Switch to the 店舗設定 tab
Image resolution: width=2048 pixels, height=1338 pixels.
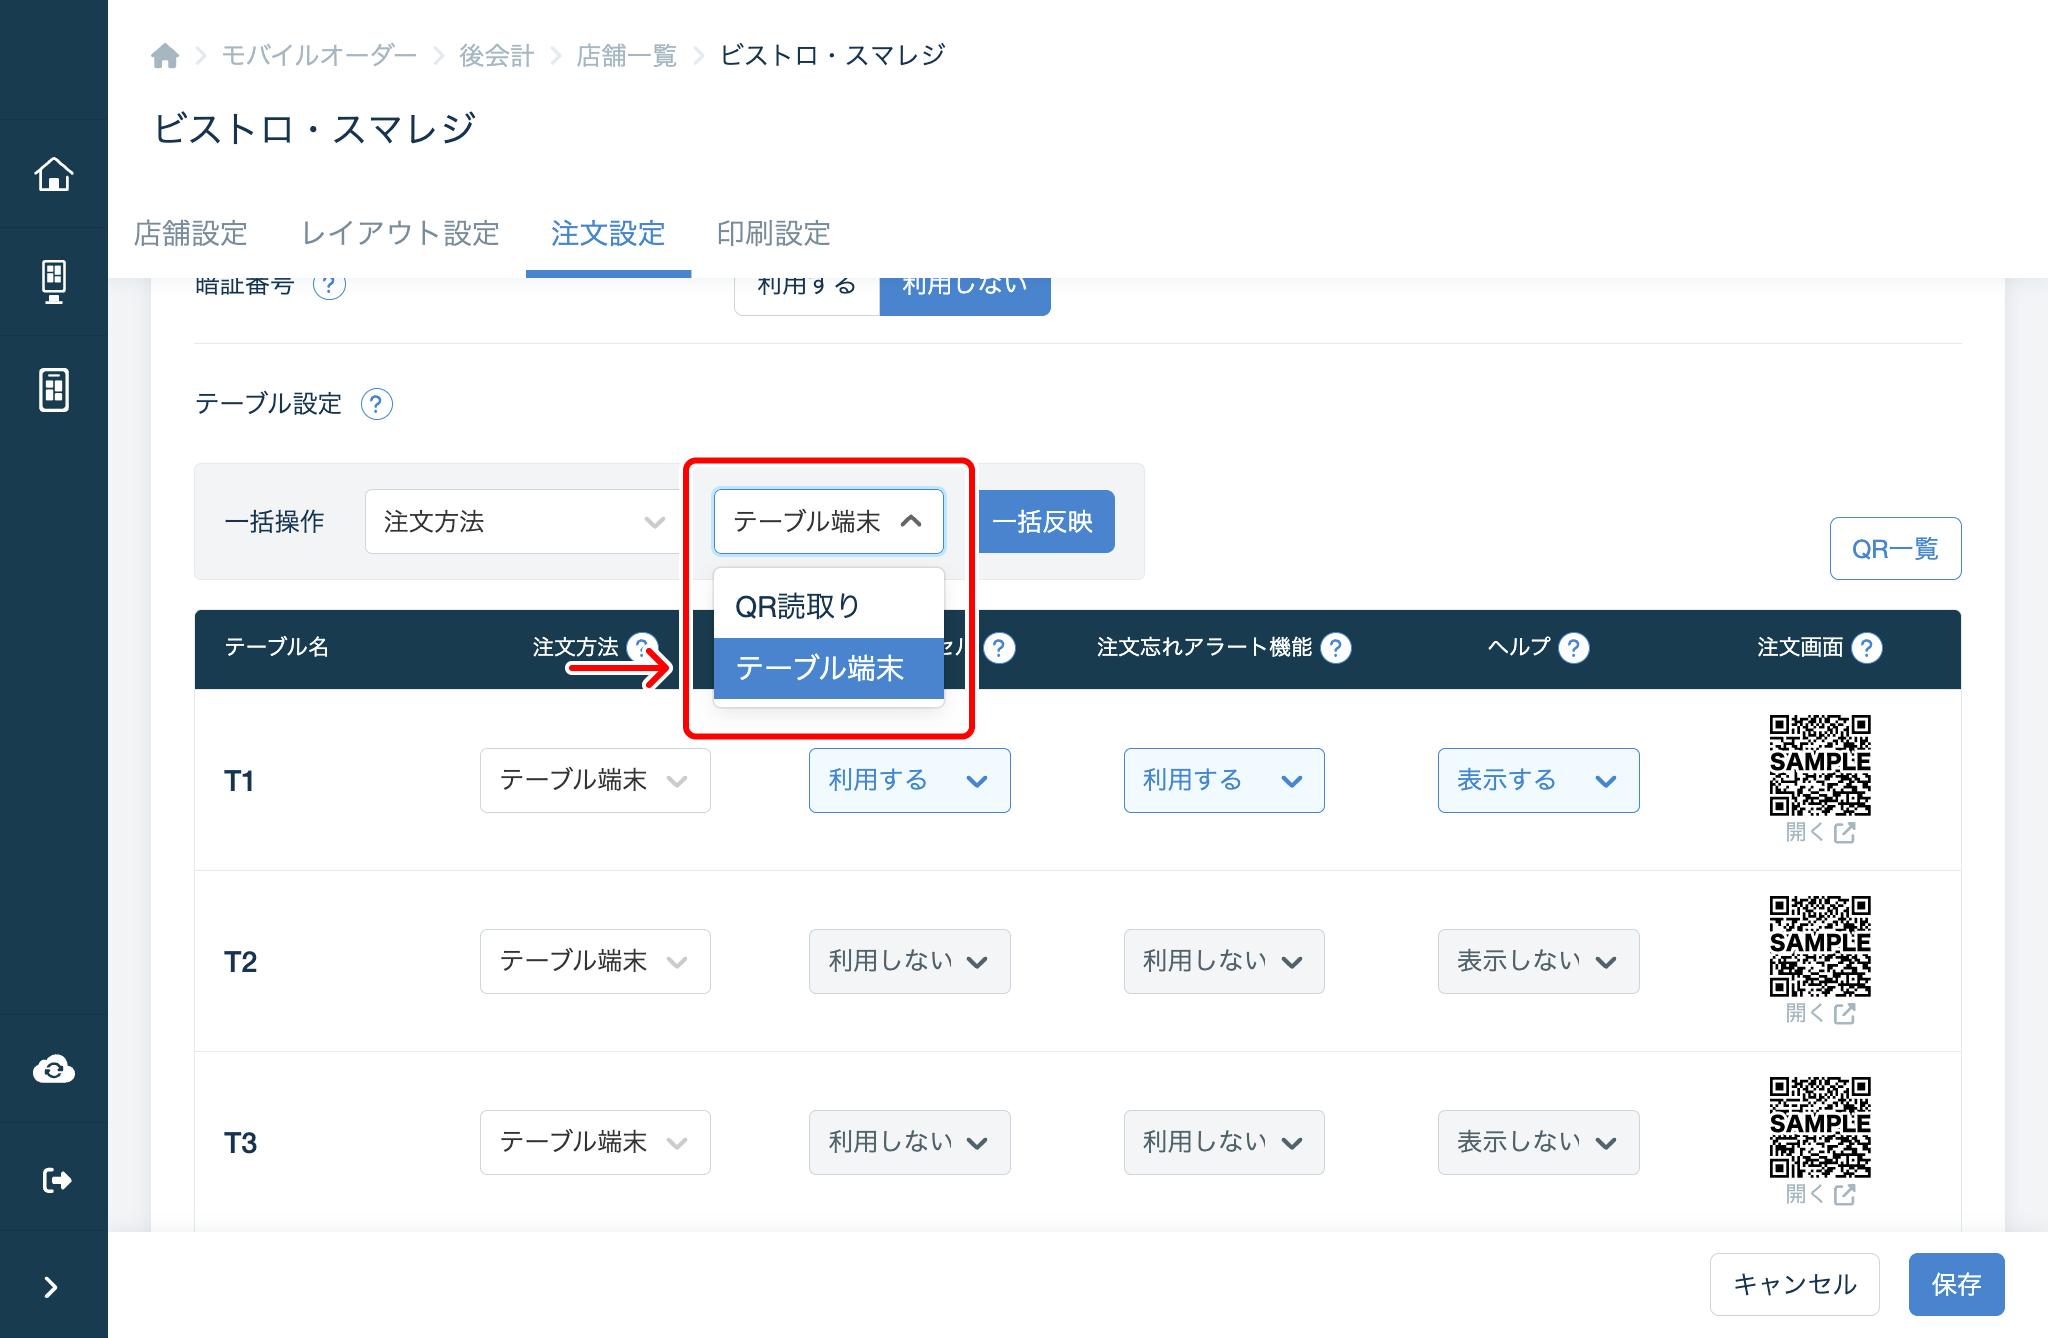tap(191, 234)
